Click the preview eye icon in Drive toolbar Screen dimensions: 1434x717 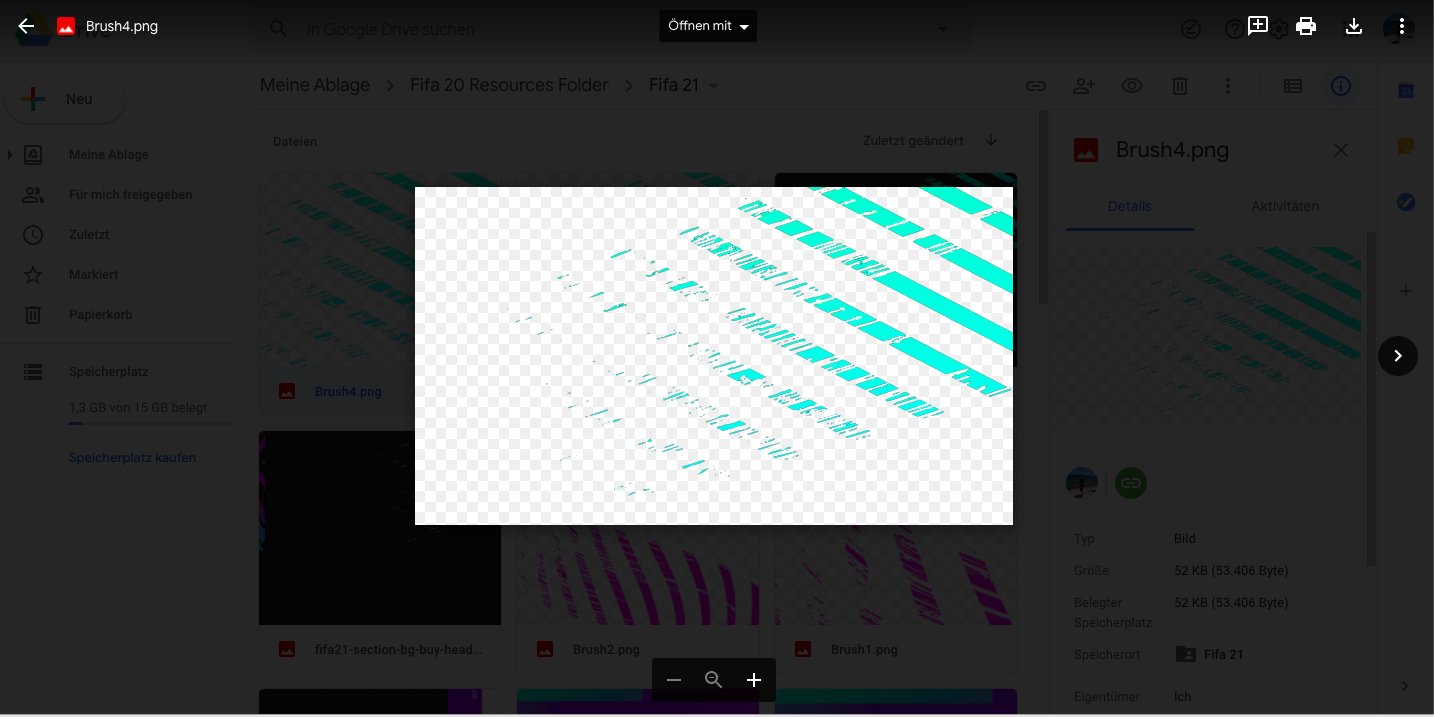point(1132,87)
